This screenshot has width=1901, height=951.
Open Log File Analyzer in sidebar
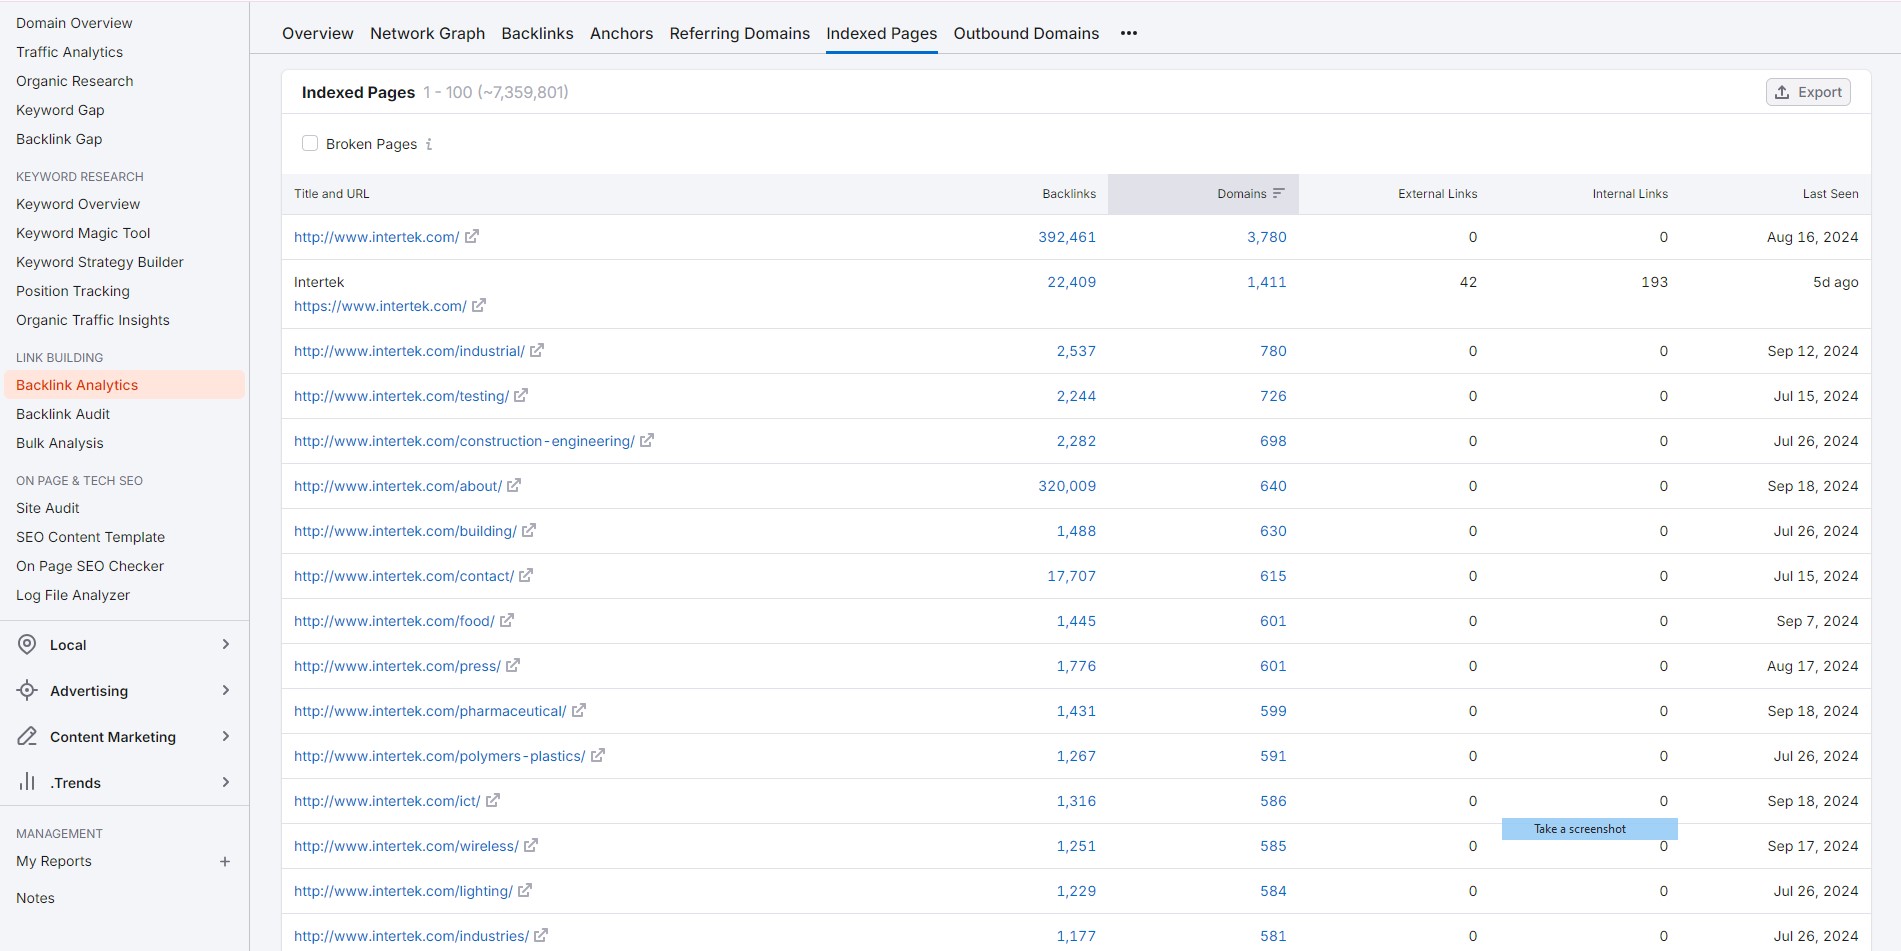point(73,595)
